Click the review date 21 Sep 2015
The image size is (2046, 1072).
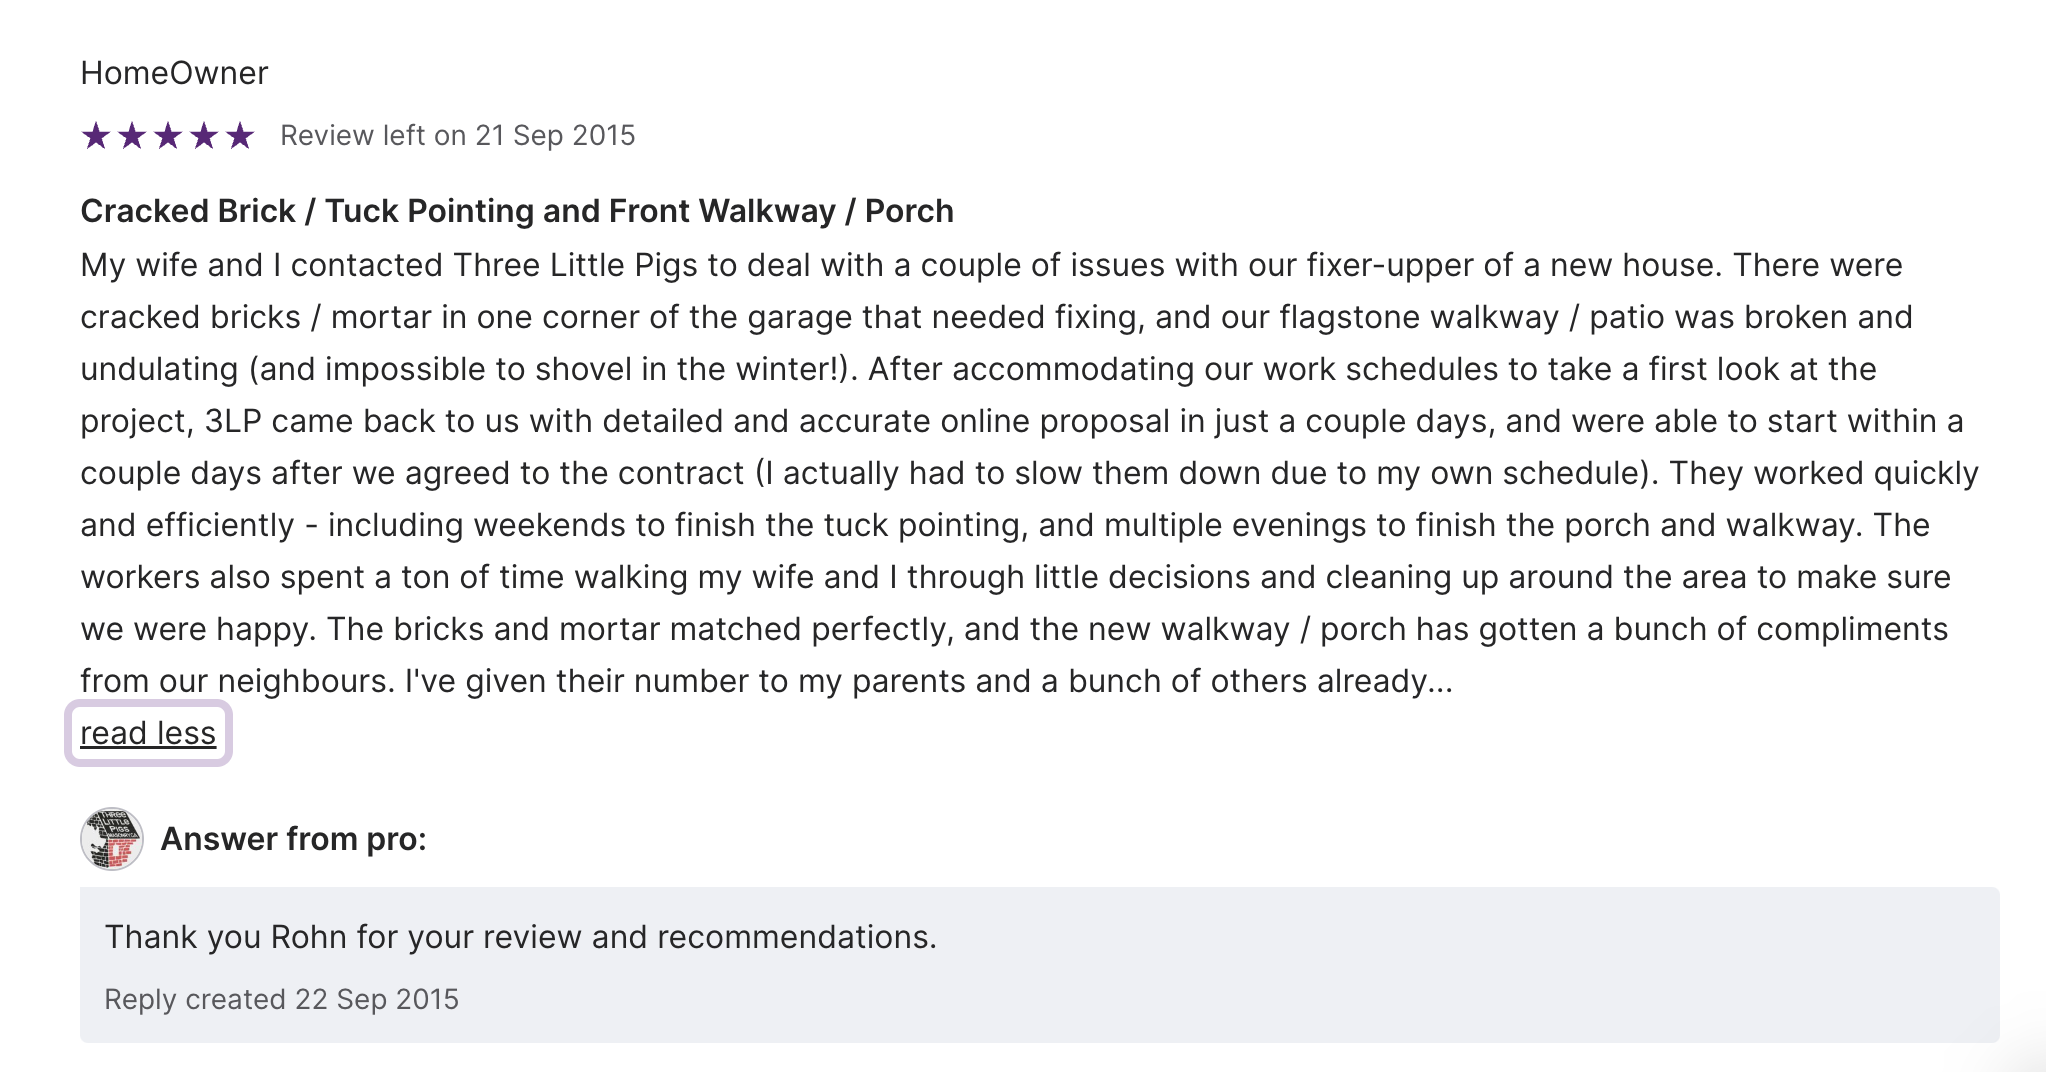(x=555, y=136)
